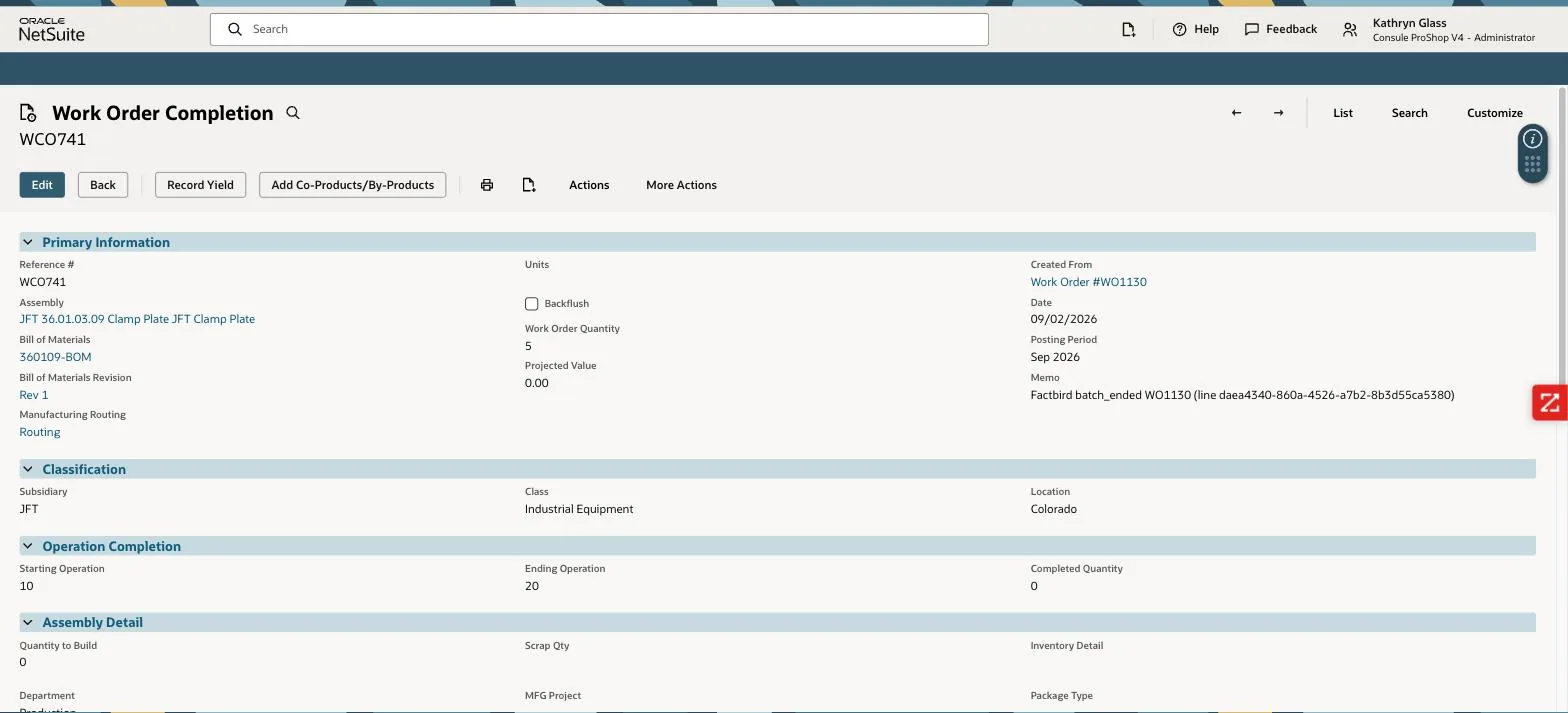Viewport: 1568px width, 713px height.
Task: Click the MFG Project label
Action: 553,695
